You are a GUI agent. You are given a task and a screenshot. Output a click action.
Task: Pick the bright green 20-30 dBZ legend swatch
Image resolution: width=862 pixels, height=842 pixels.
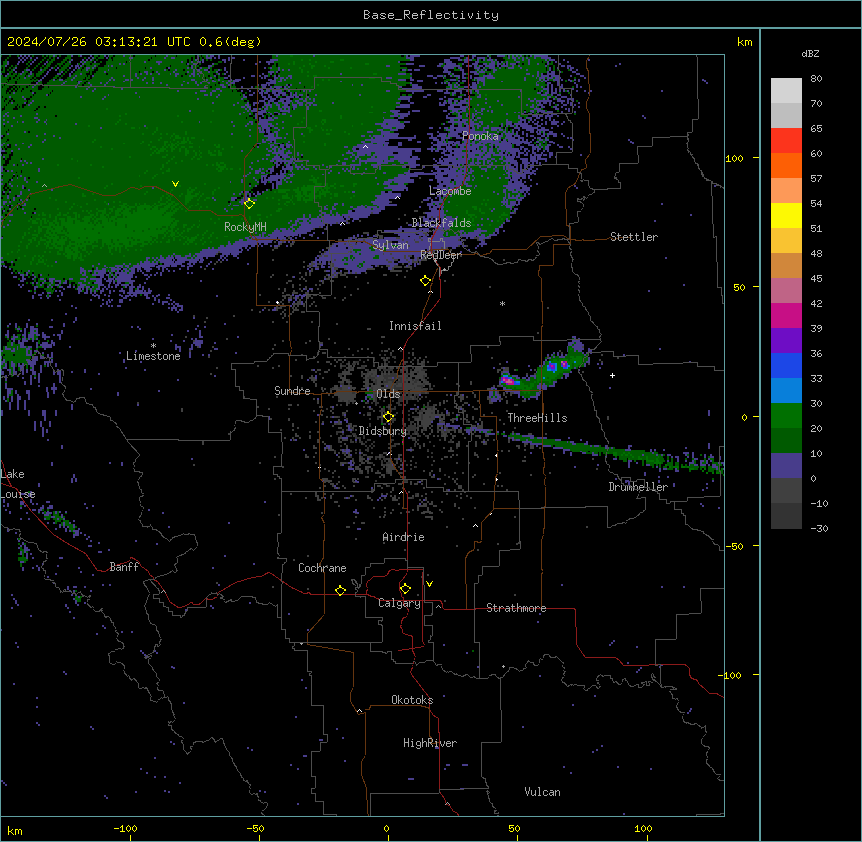coord(786,416)
